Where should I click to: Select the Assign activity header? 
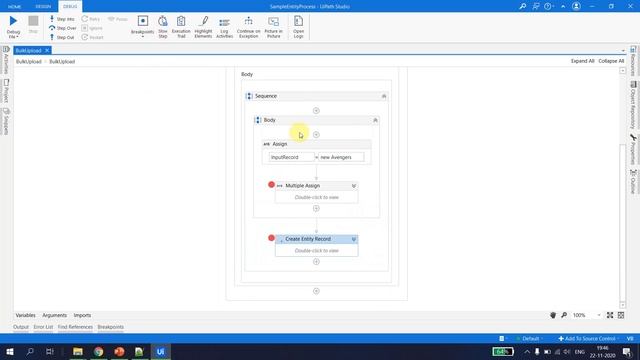(316, 144)
